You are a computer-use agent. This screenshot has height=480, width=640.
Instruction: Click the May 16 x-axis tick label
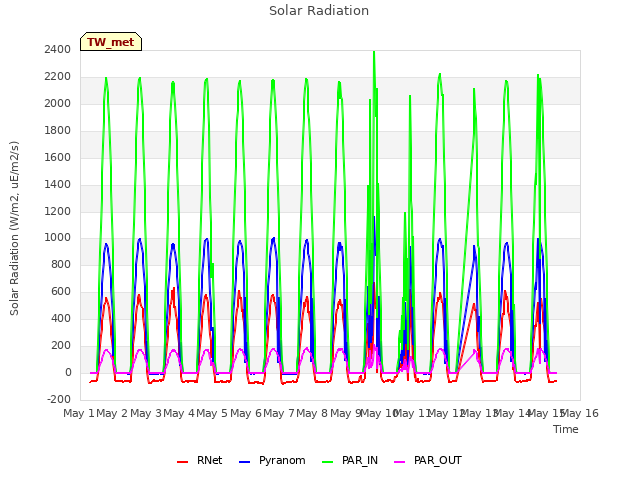click(580, 413)
